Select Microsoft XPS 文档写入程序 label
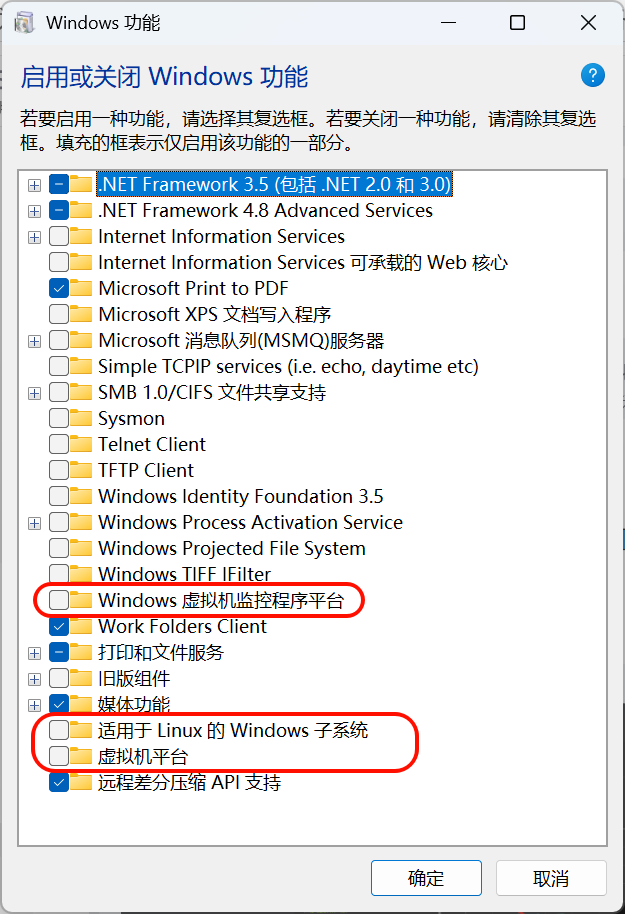Image resolution: width=625 pixels, height=914 pixels. (x=215, y=314)
